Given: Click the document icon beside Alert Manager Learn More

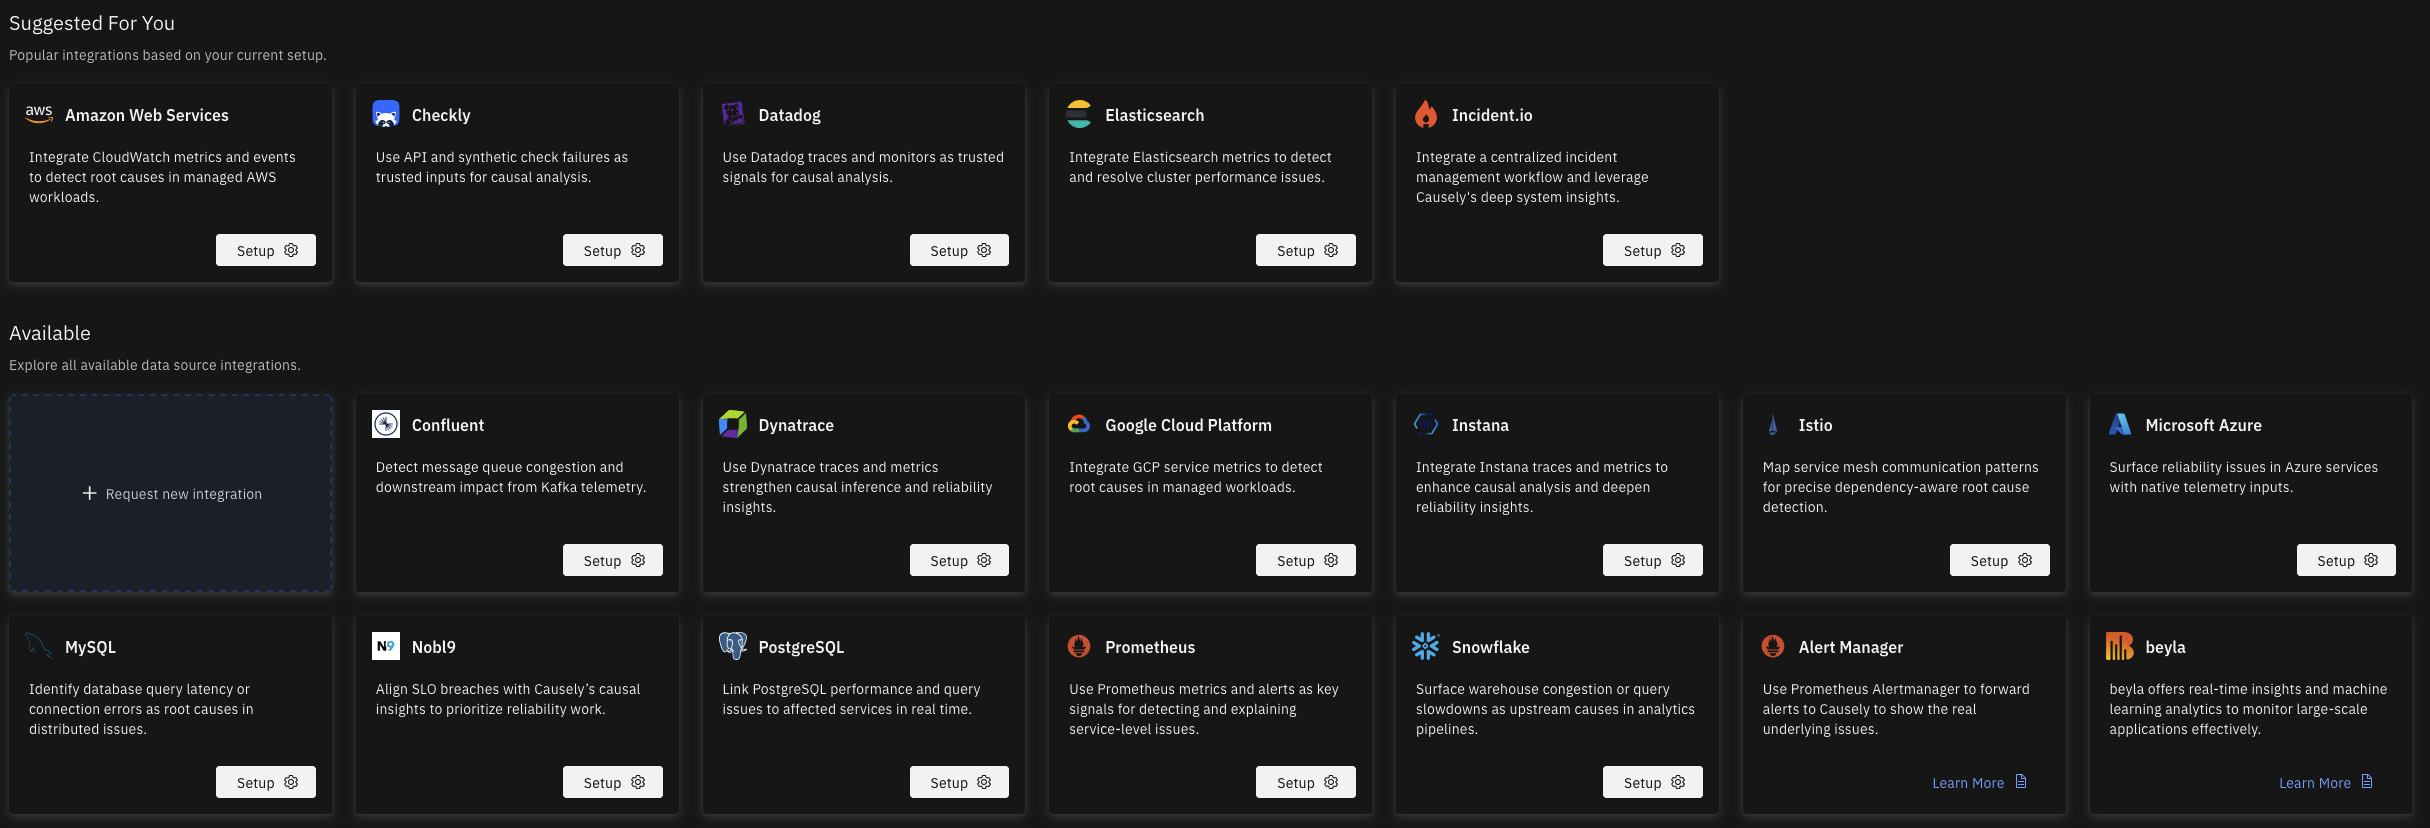Looking at the screenshot, I should click(x=2021, y=782).
